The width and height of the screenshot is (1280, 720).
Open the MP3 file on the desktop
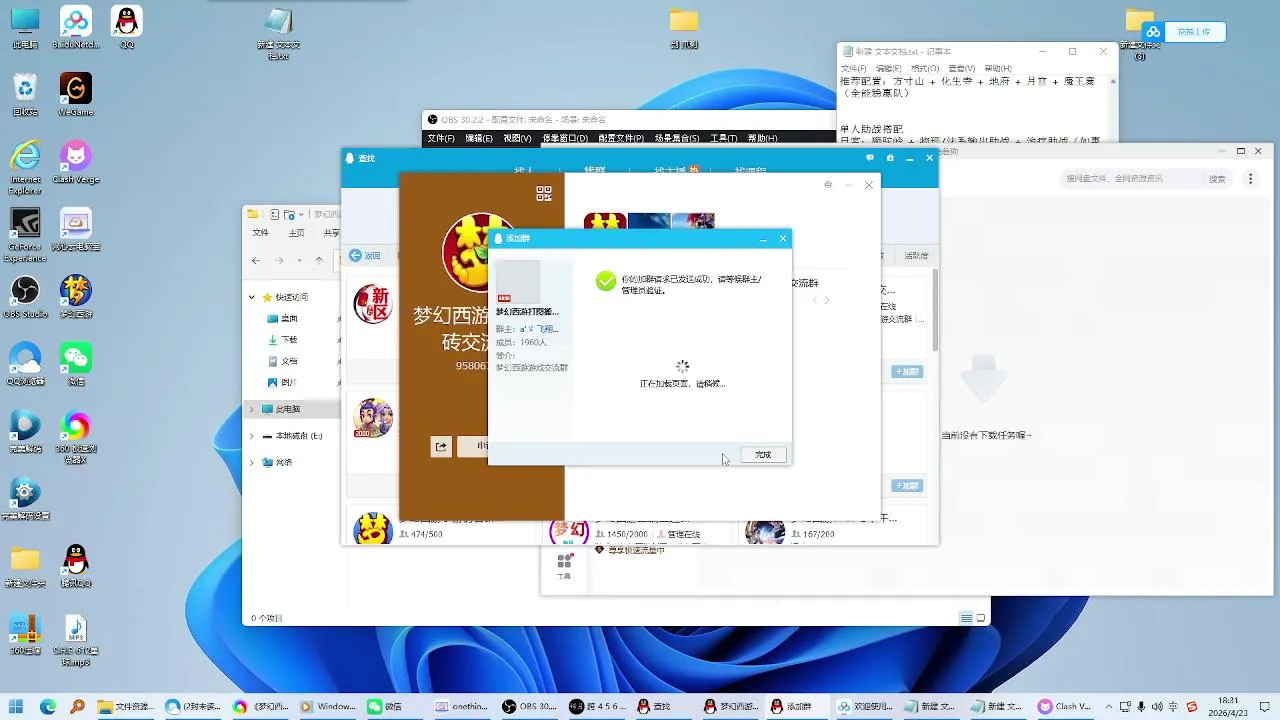(76, 640)
